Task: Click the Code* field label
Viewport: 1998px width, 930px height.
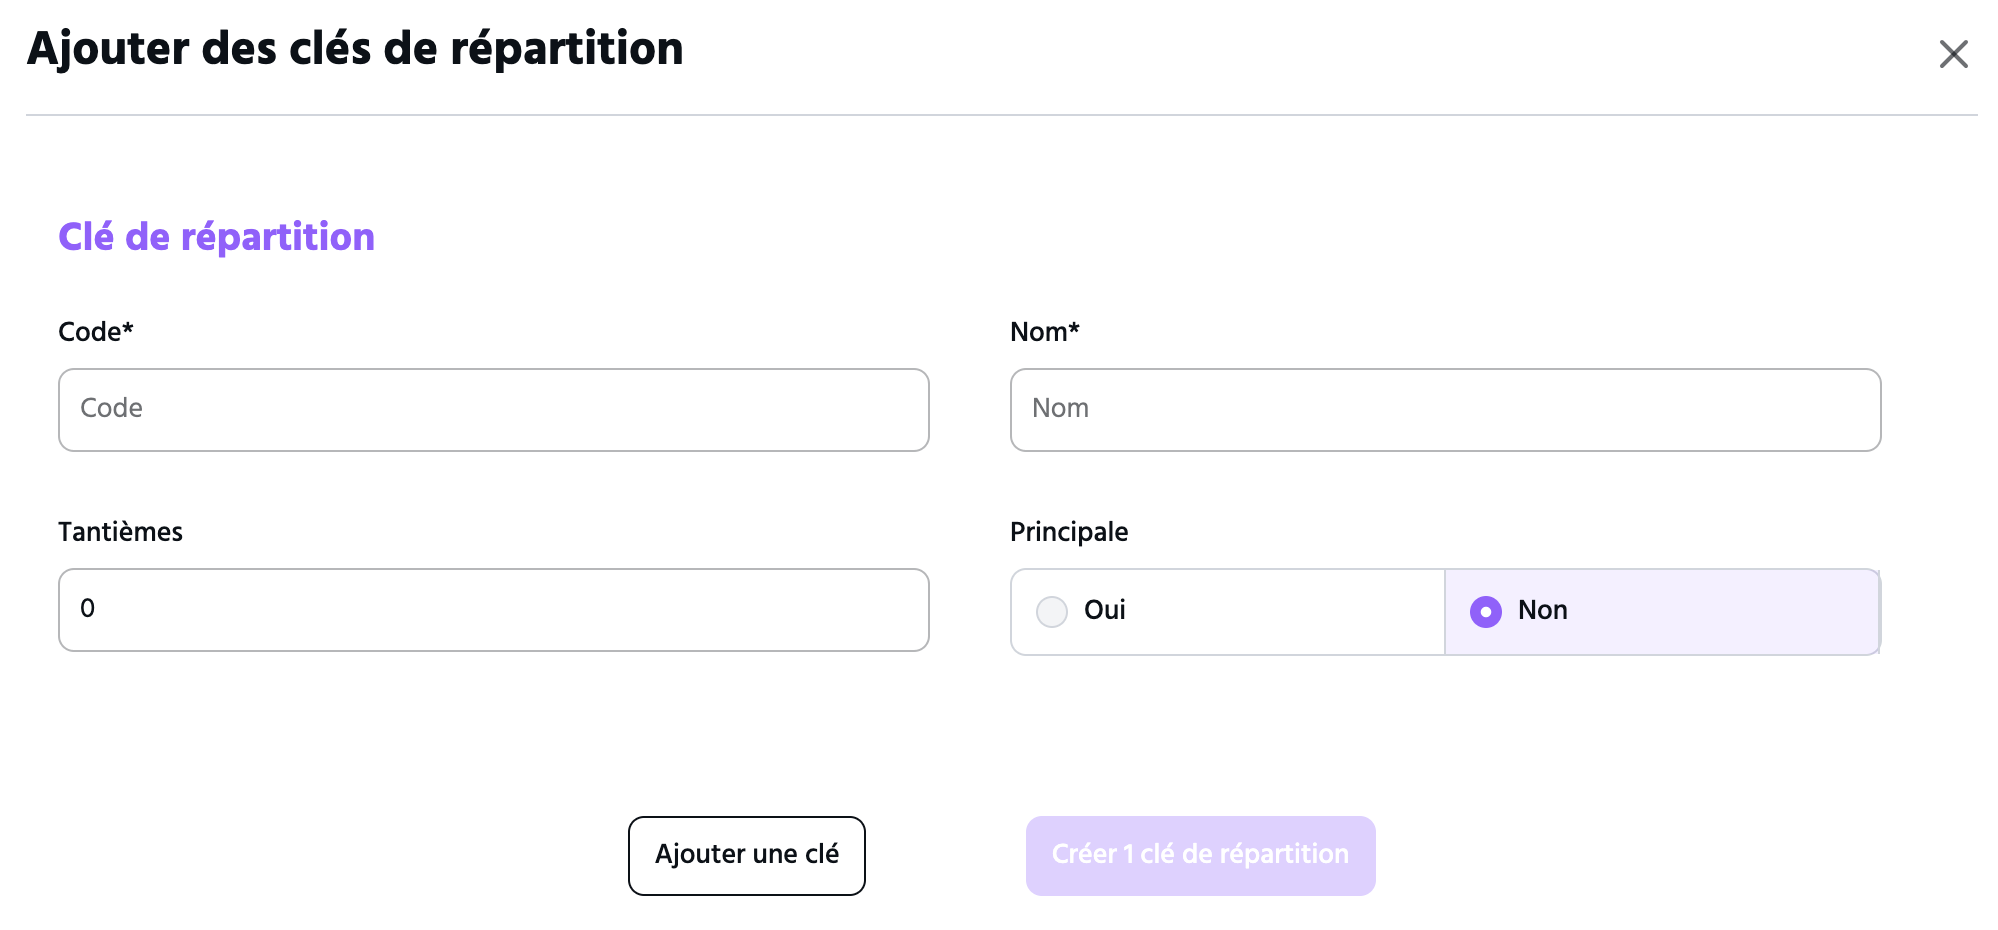Action: 96,332
